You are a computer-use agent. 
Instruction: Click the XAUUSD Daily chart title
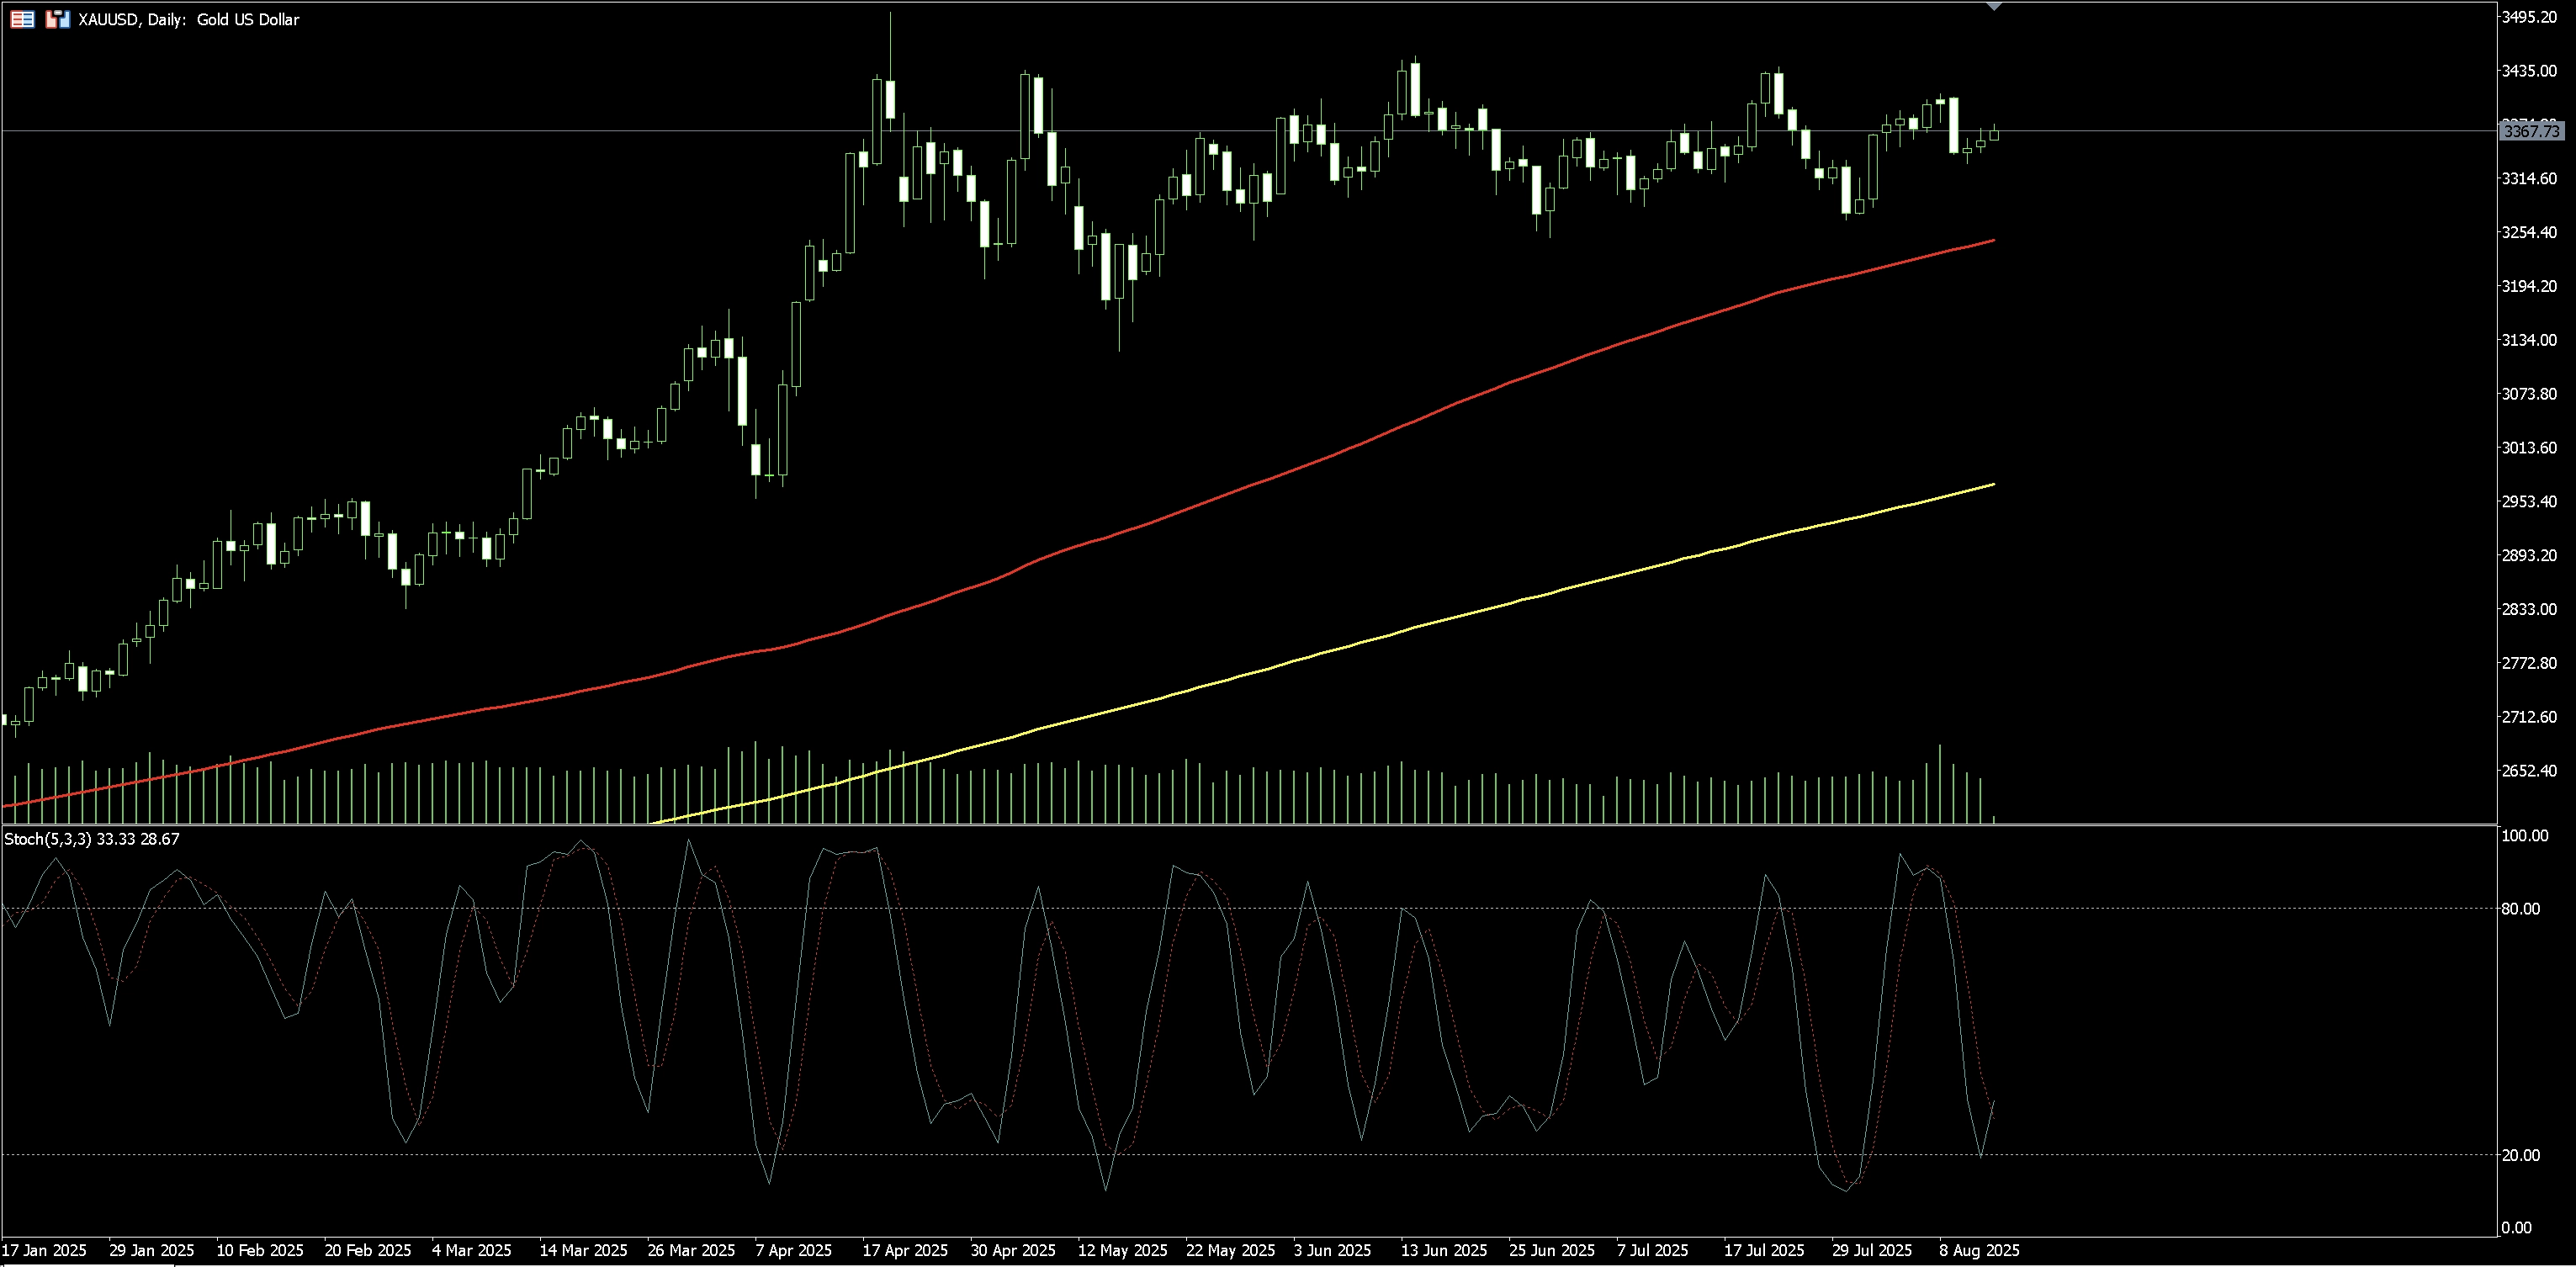(x=188, y=19)
